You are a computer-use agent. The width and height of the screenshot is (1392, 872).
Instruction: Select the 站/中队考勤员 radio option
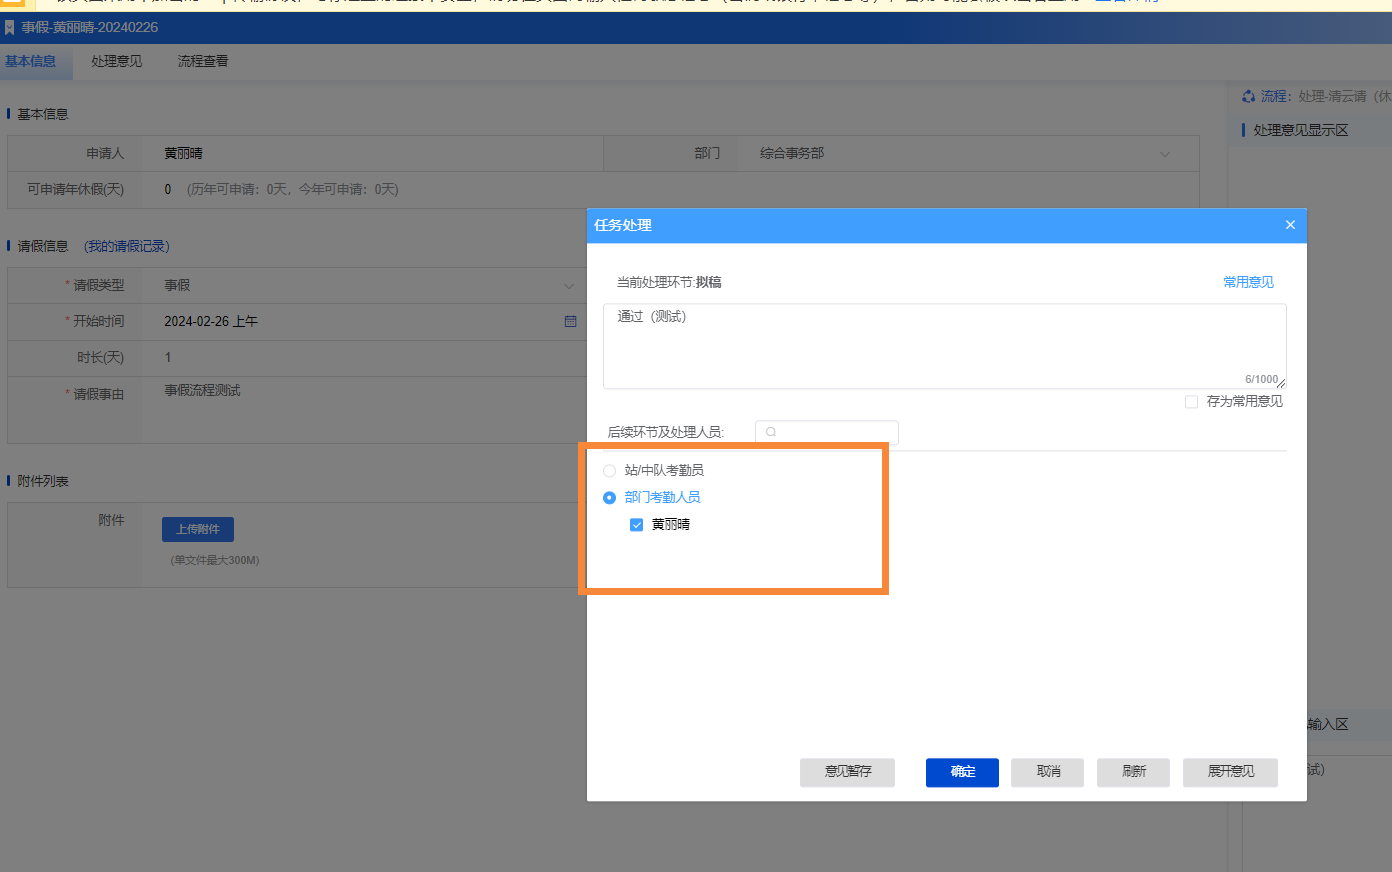pyautogui.click(x=609, y=470)
